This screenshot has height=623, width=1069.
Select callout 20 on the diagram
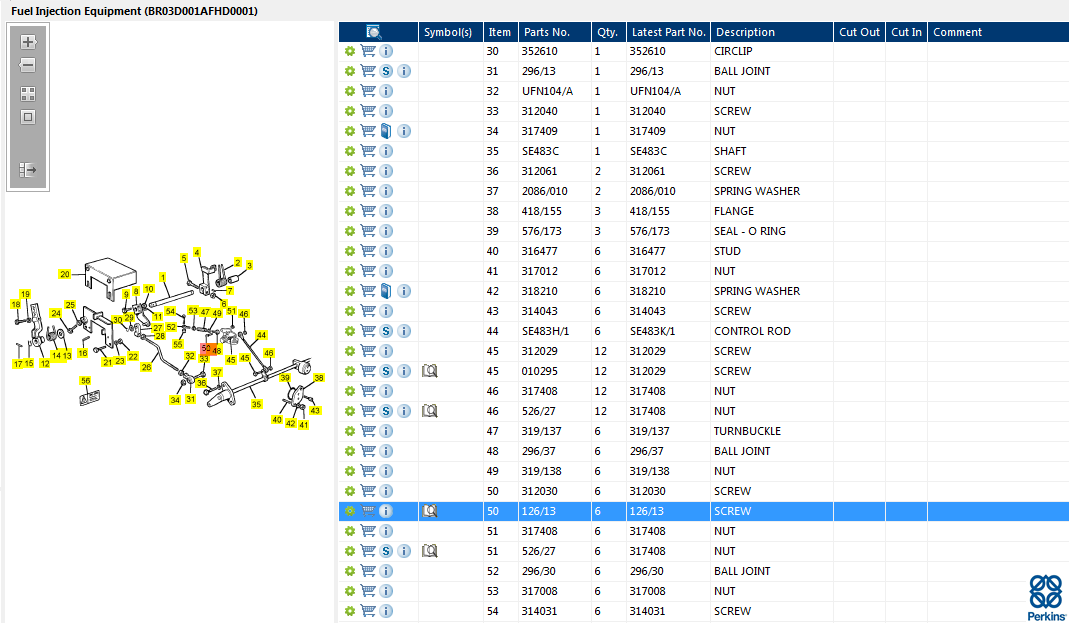pos(65,274)
